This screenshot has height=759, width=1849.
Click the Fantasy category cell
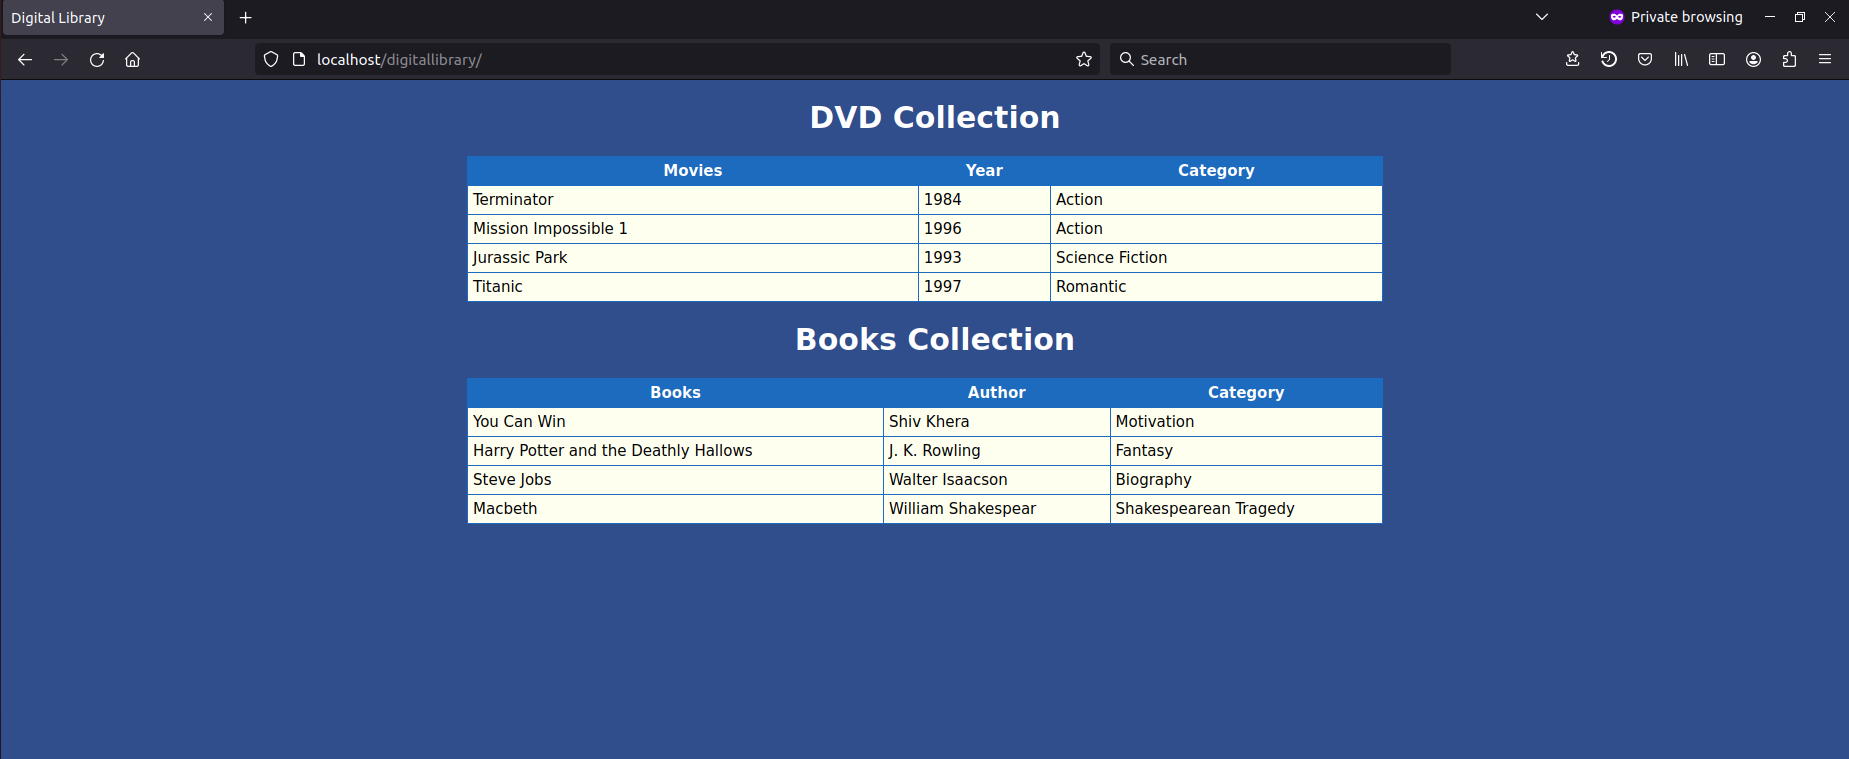click(1246, 451)
